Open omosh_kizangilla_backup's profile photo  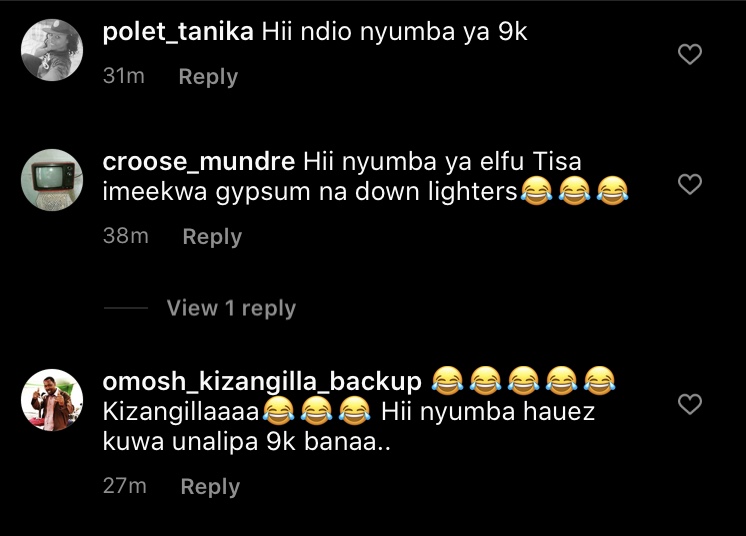[x=52, y=400]
